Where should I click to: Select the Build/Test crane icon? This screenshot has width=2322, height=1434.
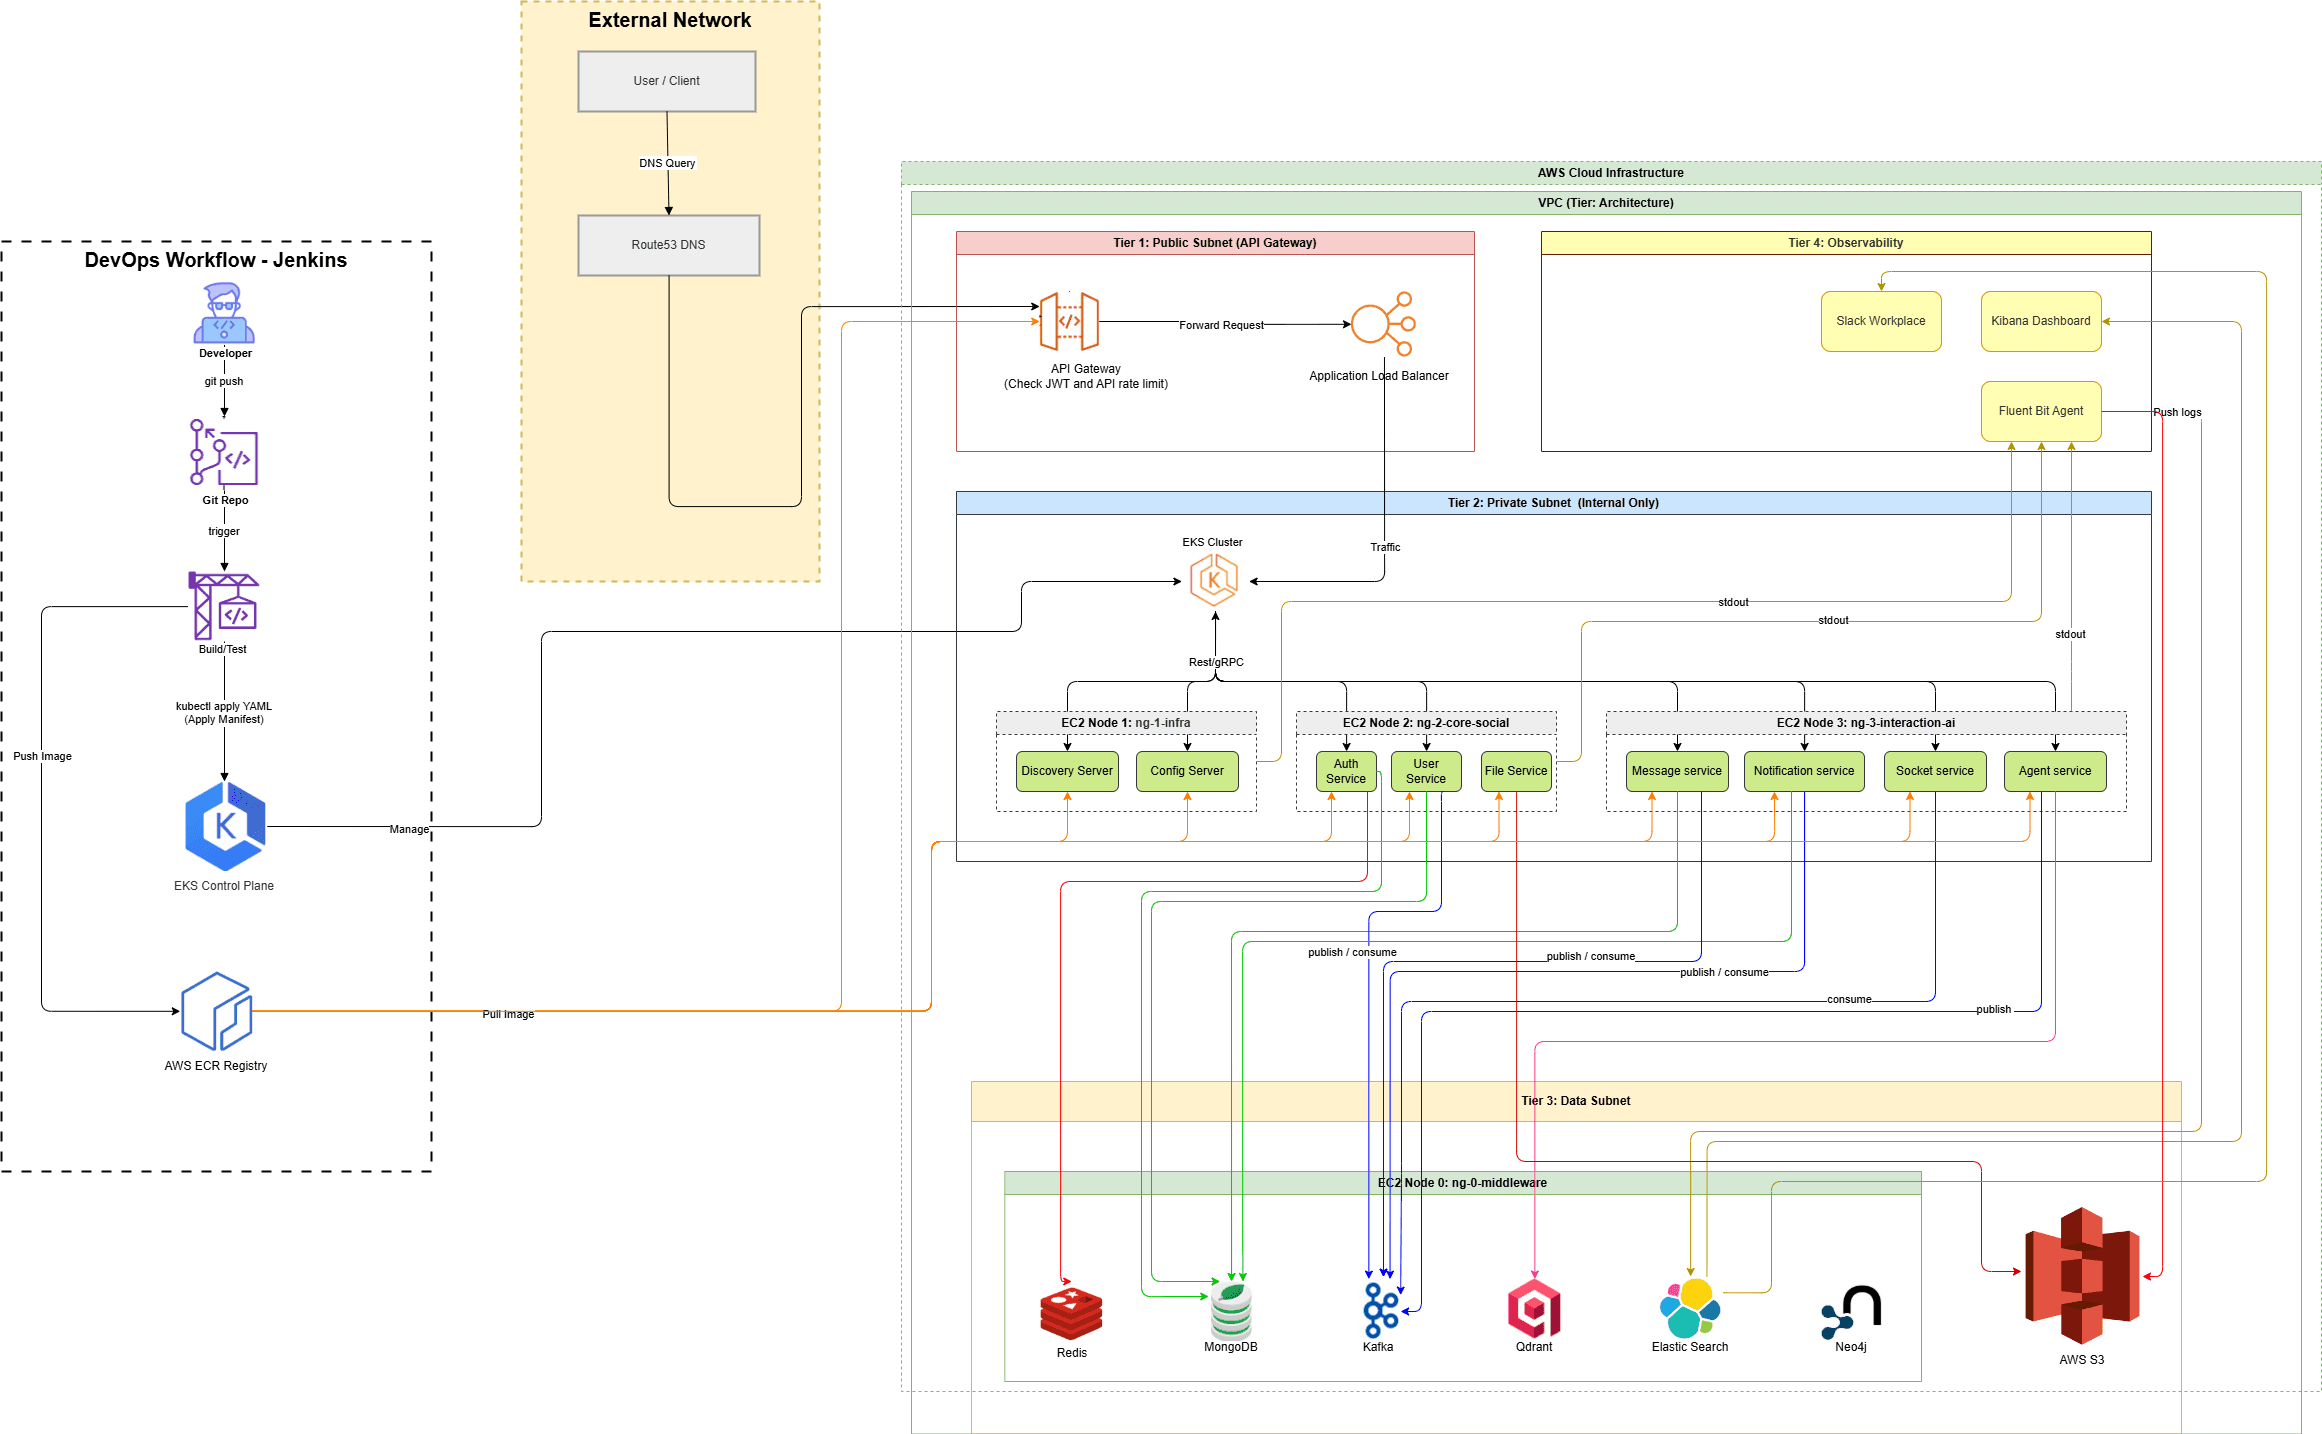[224, 606]
